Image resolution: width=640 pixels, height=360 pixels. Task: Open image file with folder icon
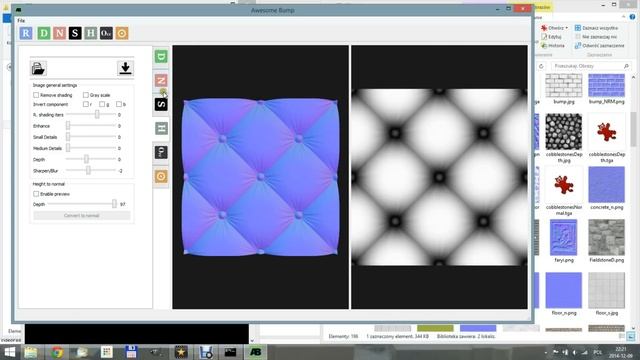[38, 68]
